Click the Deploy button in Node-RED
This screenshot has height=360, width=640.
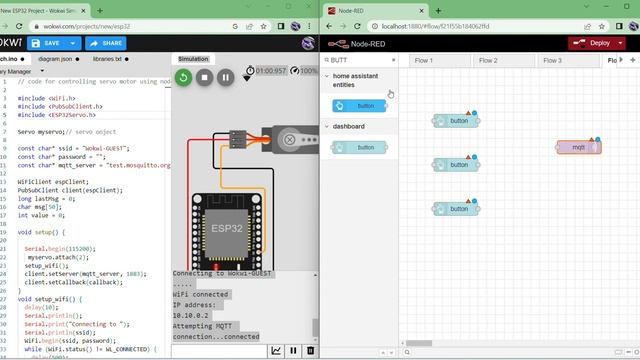click(593, 43)
